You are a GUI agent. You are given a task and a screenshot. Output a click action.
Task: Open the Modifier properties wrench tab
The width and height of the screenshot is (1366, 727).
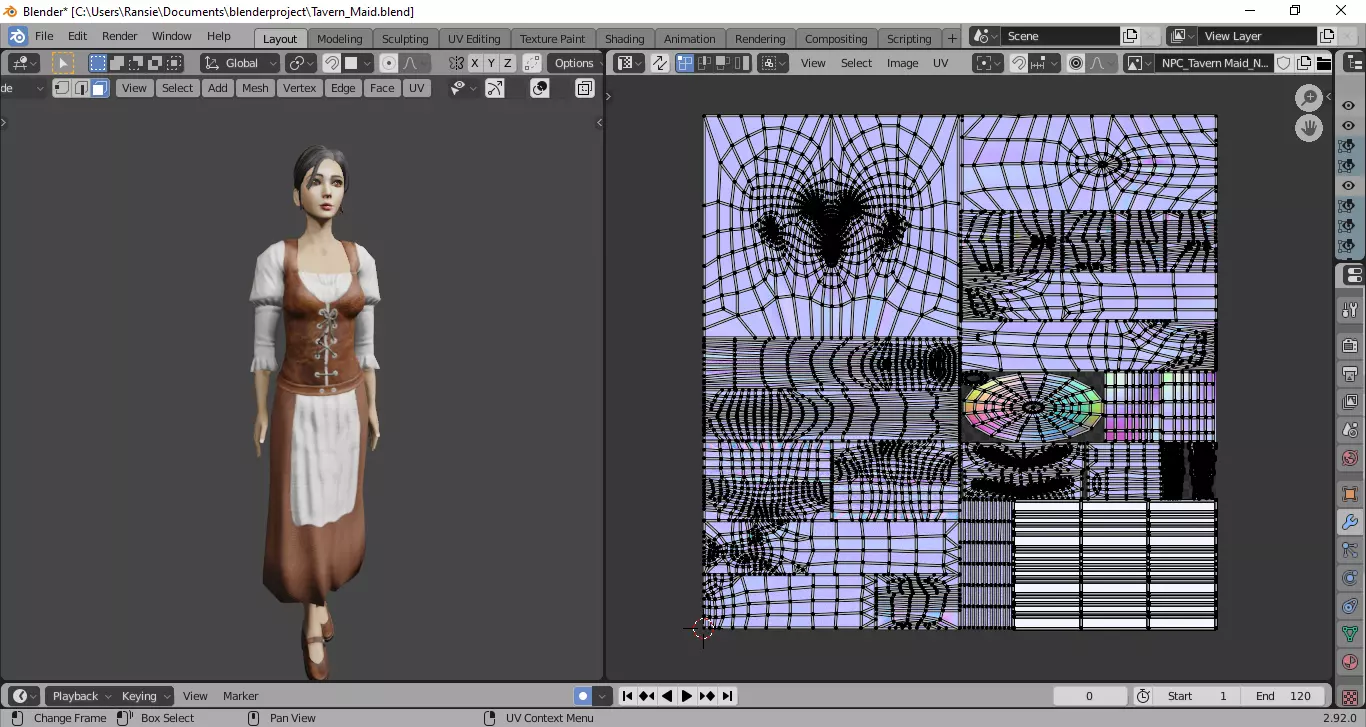click(x=1351, y=522)
